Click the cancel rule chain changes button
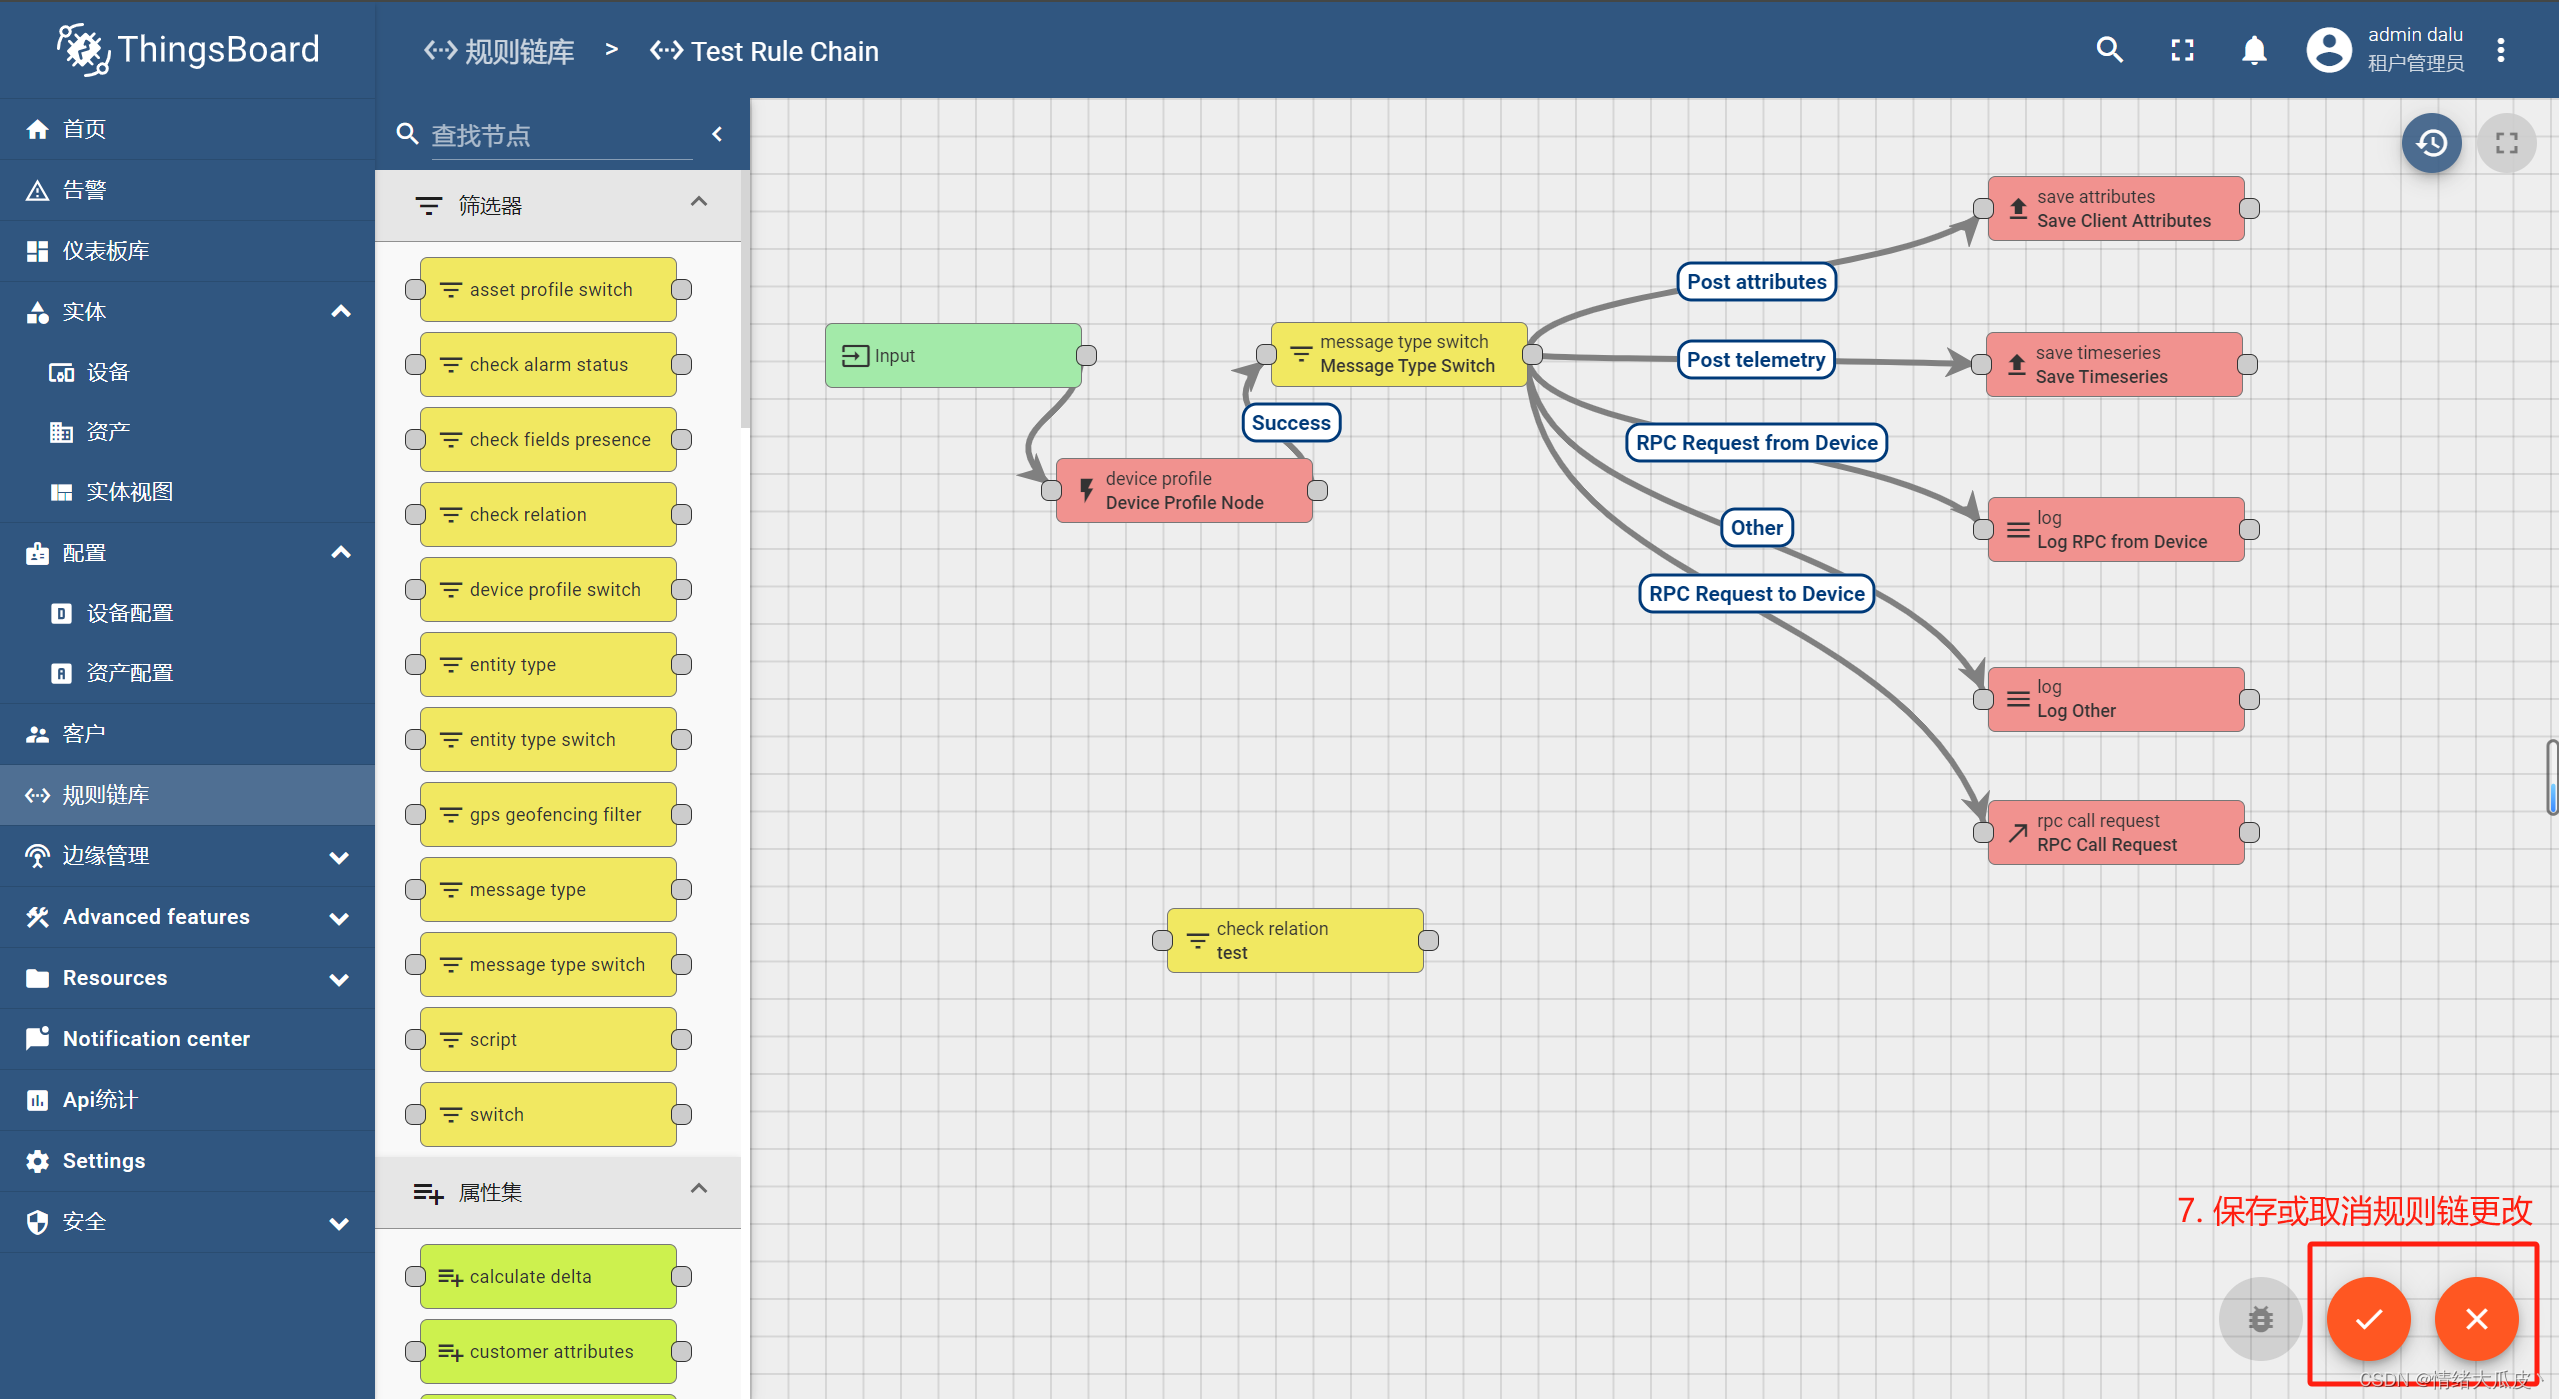Viewport: 2559px width, 1399px height. point(2476,1320)
